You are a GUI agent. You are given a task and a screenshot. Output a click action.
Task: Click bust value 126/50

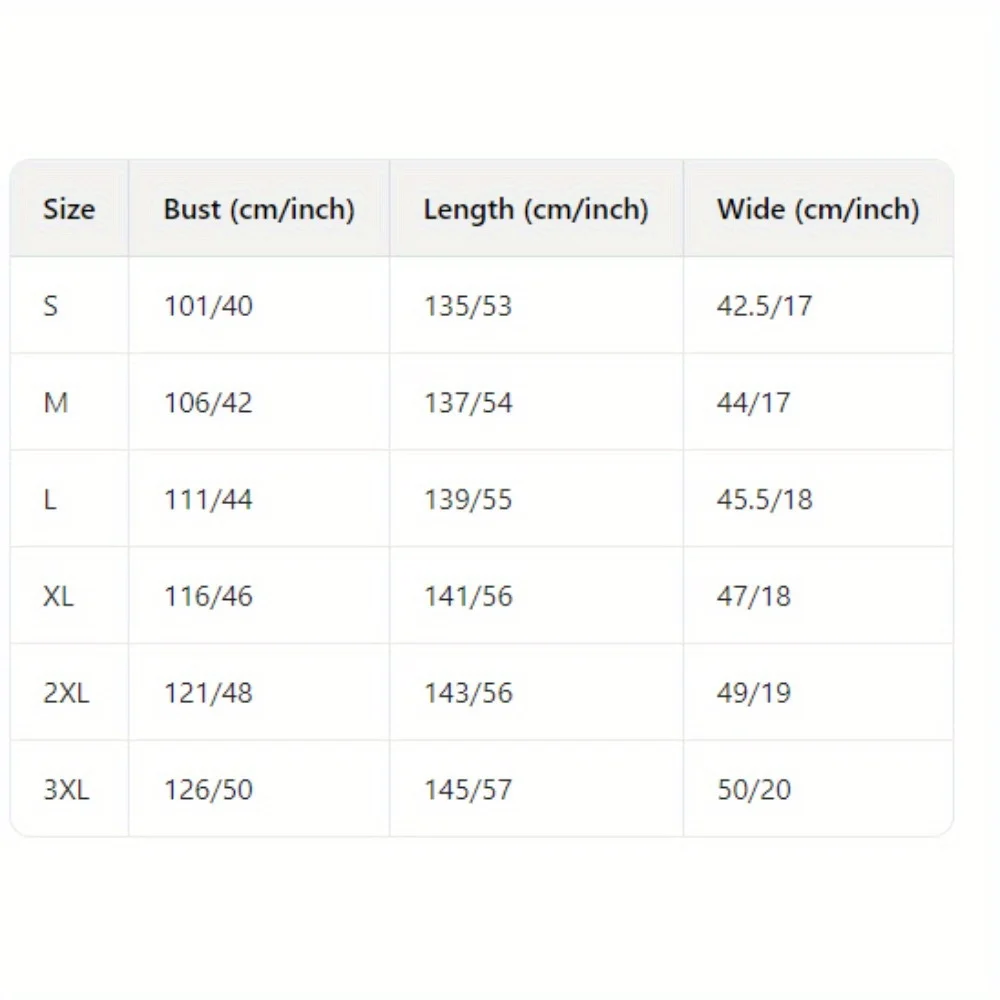click(208, 790)
